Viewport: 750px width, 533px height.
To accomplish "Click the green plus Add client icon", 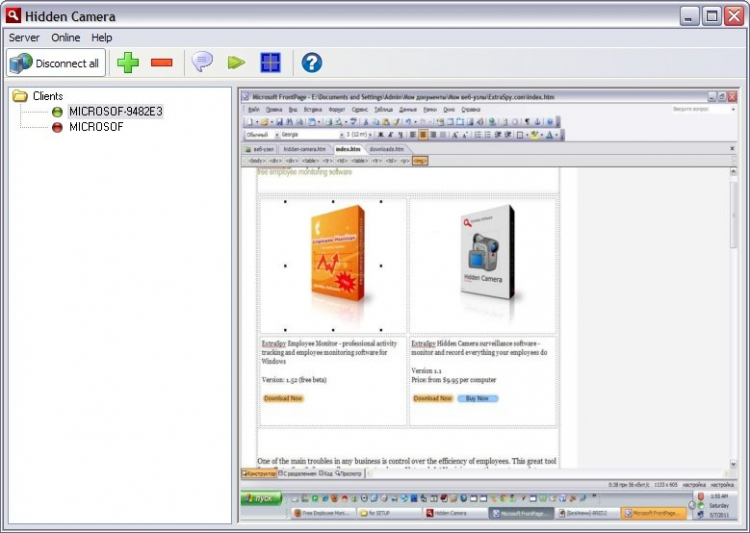I will tap(128, 62).
